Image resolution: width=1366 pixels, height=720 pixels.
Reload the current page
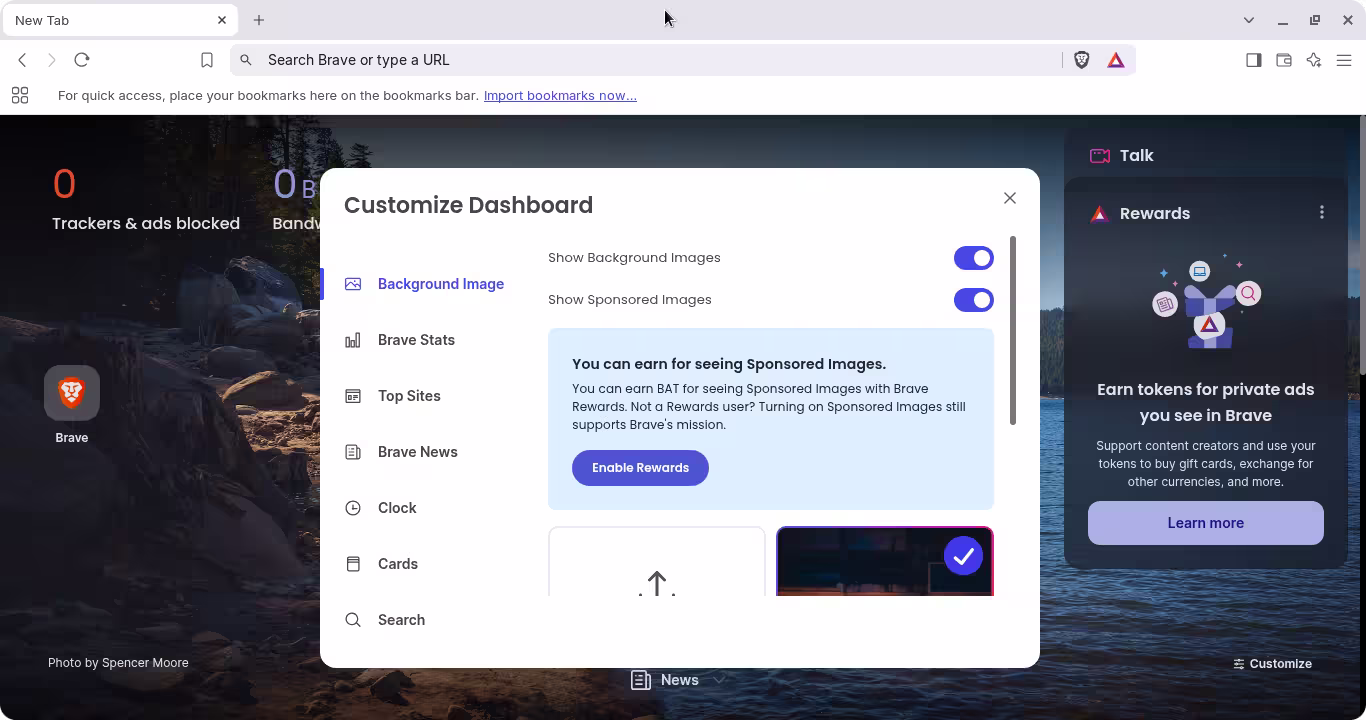[x=82, y=60]
